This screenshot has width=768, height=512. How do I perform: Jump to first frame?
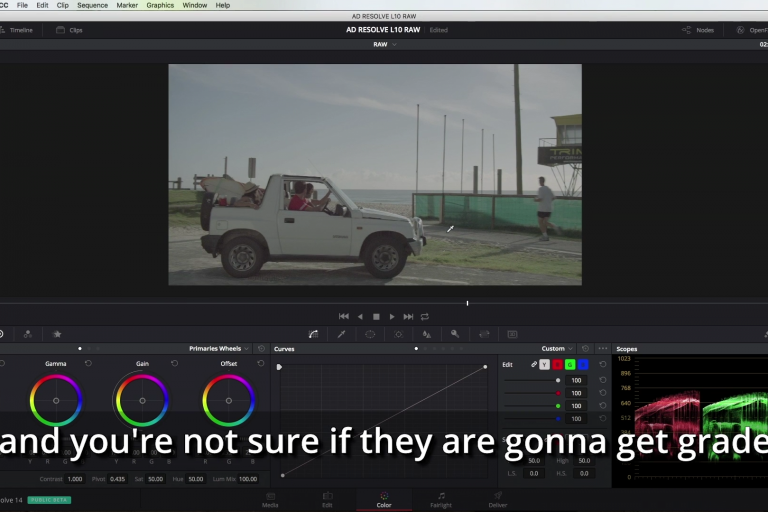(x=344, y=317)
